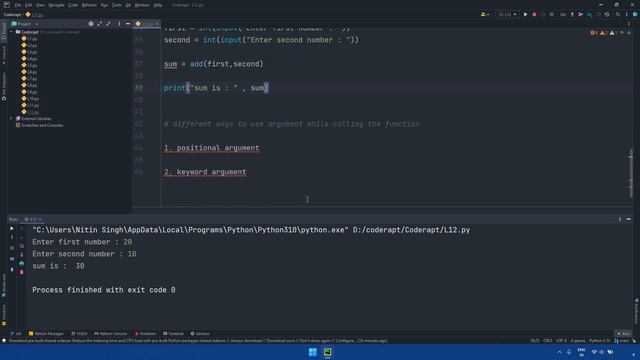Clear the Run console with trash icon
The height and width of the screenshot is (360, 640).
(22, 272)
